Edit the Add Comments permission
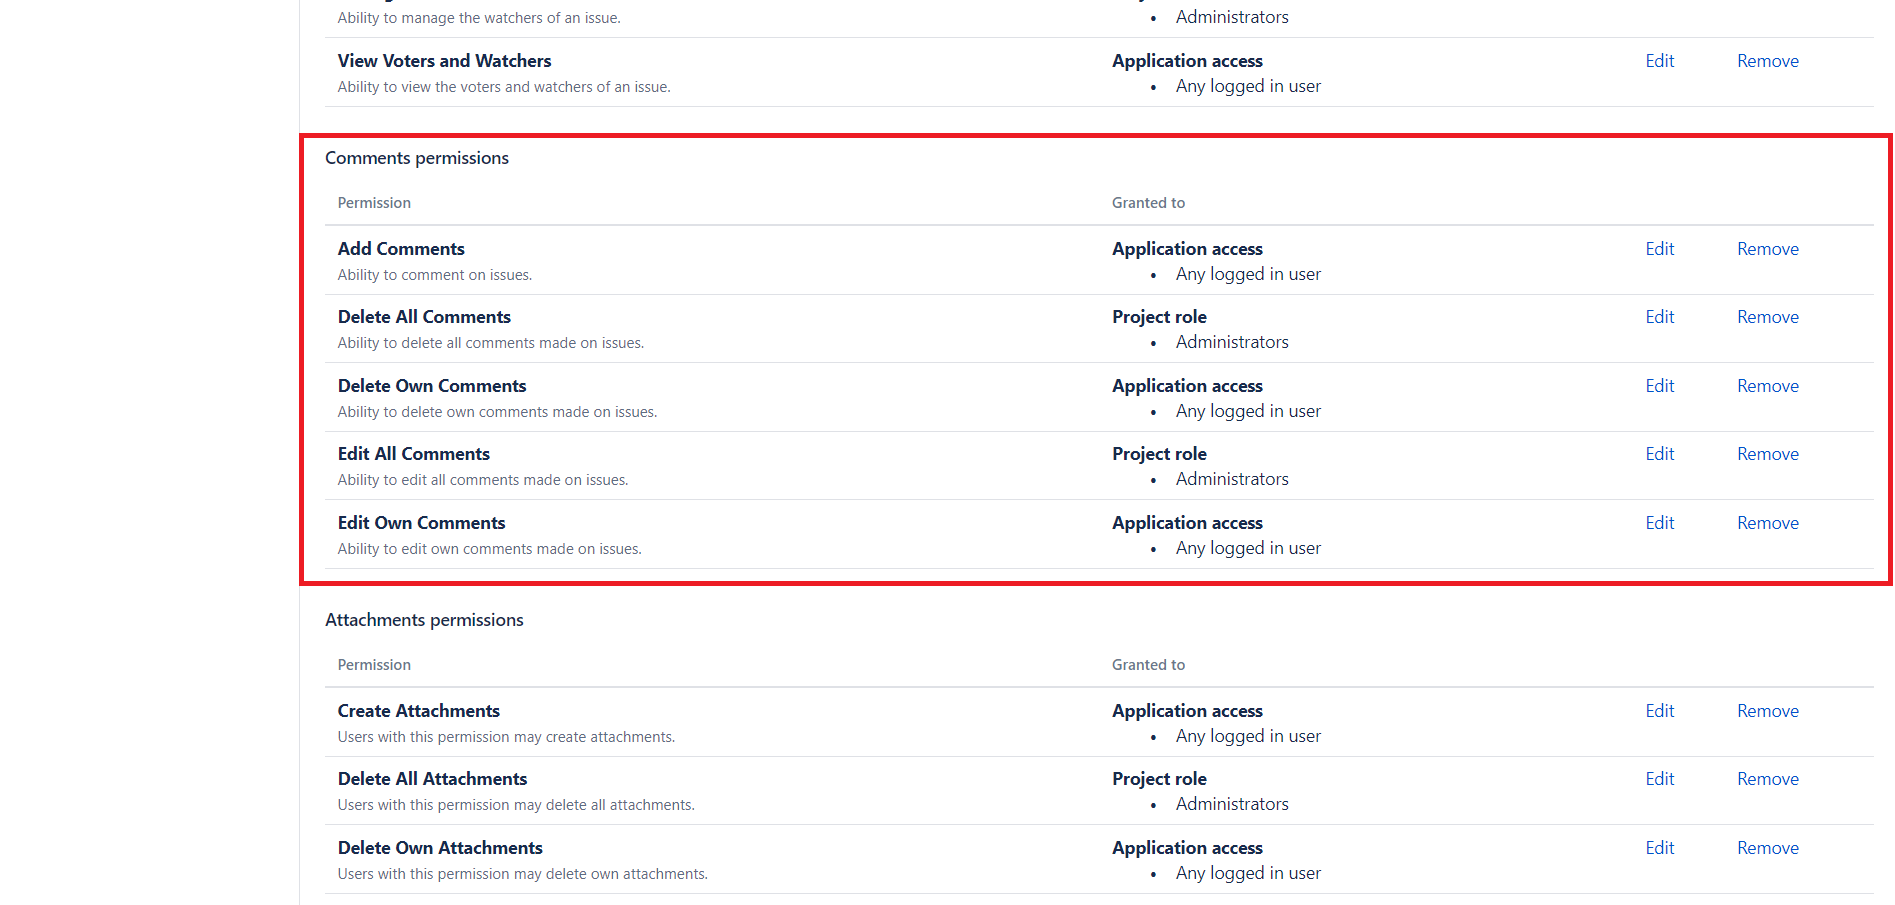 click(1659, 249)
